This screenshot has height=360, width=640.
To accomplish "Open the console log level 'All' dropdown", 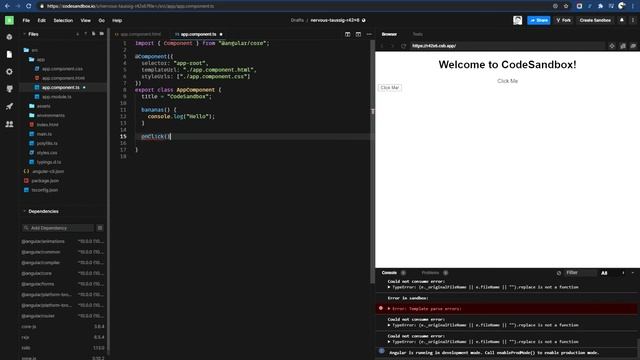I will pyautogui.click(x=604, y=273).
